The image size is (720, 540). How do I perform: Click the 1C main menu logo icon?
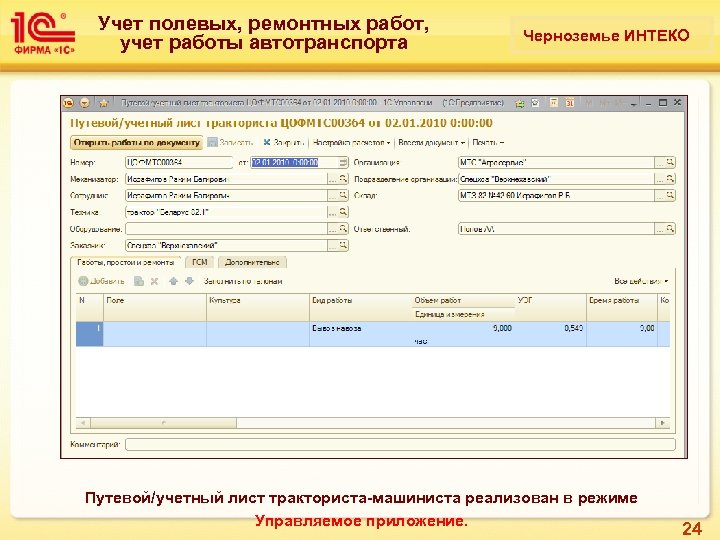[68, 103]
